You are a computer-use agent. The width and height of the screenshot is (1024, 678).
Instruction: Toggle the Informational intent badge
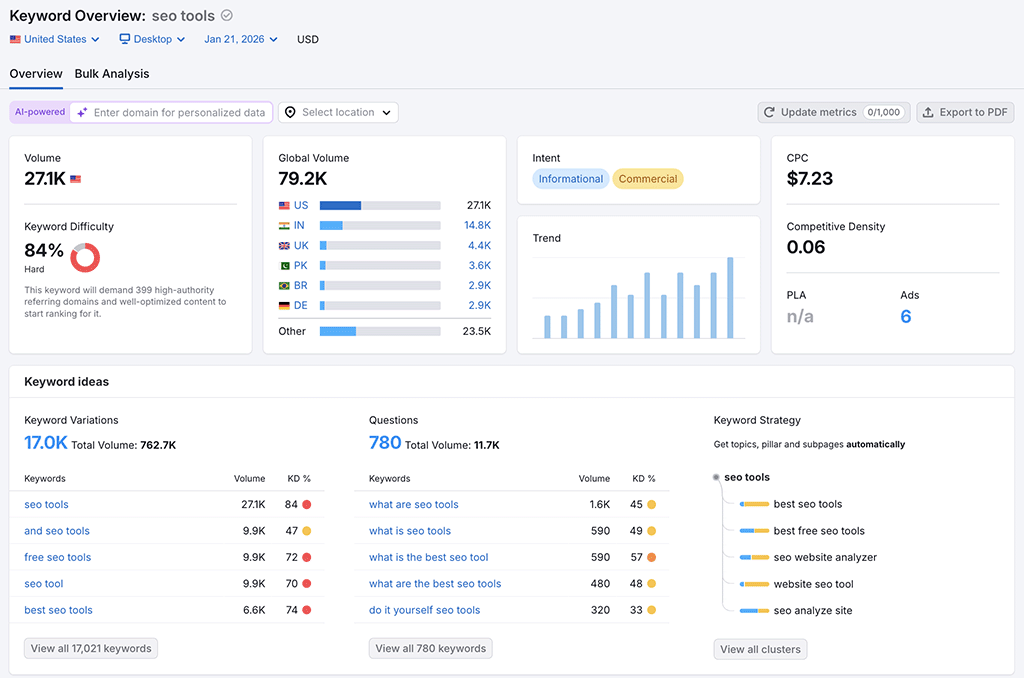coord(570,178)
